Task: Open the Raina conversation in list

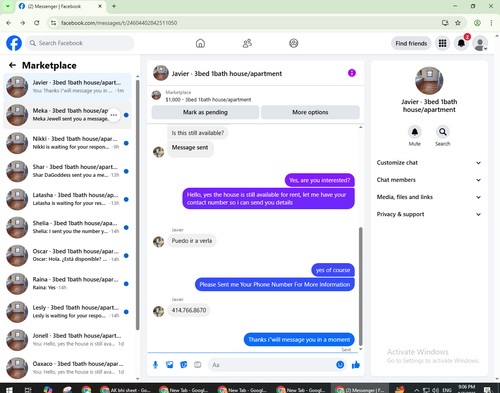Action: [67, 284]
